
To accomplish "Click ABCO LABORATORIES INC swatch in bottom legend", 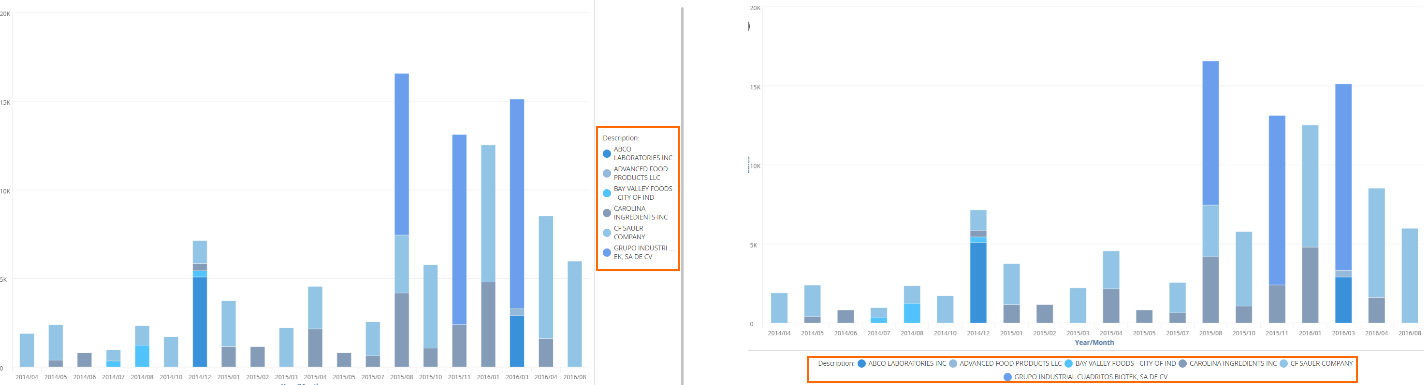I will 862,364.
